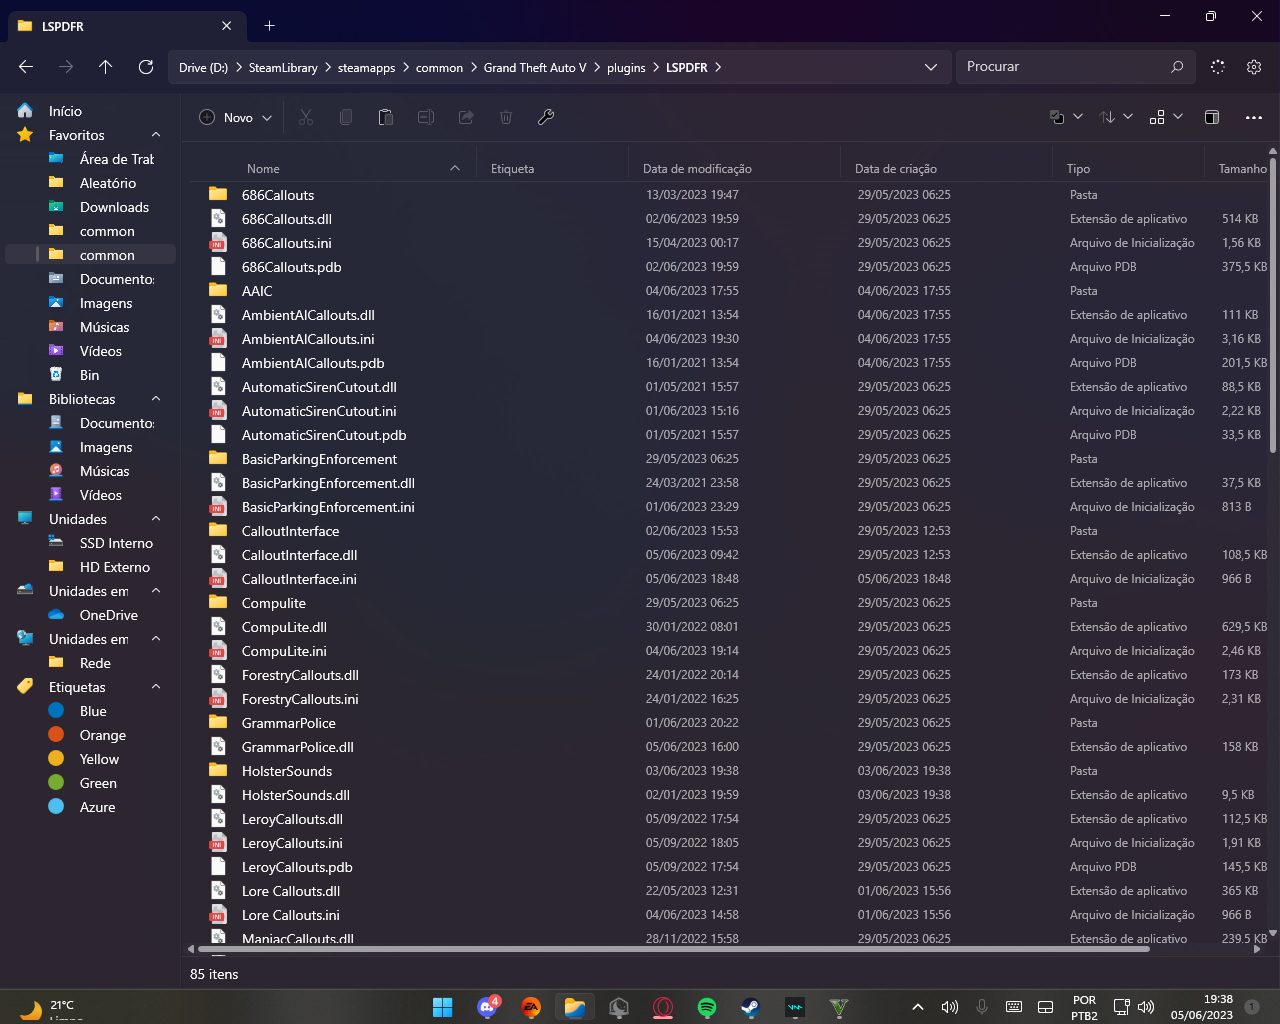1280x1024 pixels.
Task: Click the sort arrows toolbar icon
Action: pos(1107,117)
